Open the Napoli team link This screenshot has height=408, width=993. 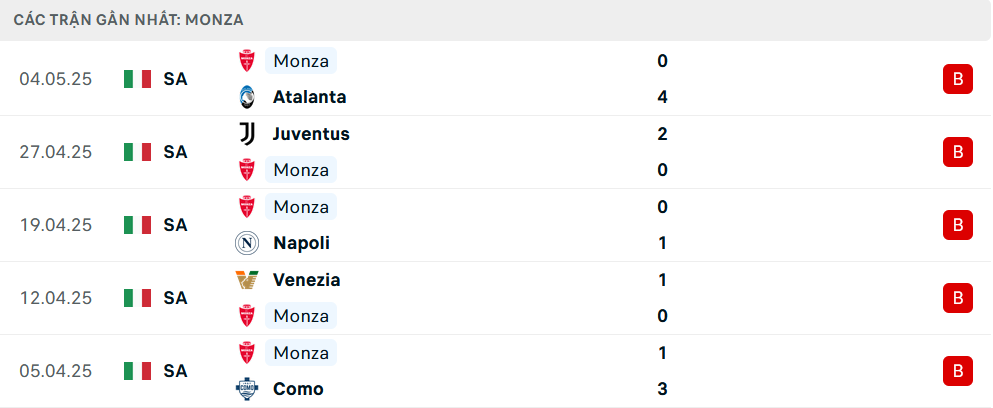point(301,243)
